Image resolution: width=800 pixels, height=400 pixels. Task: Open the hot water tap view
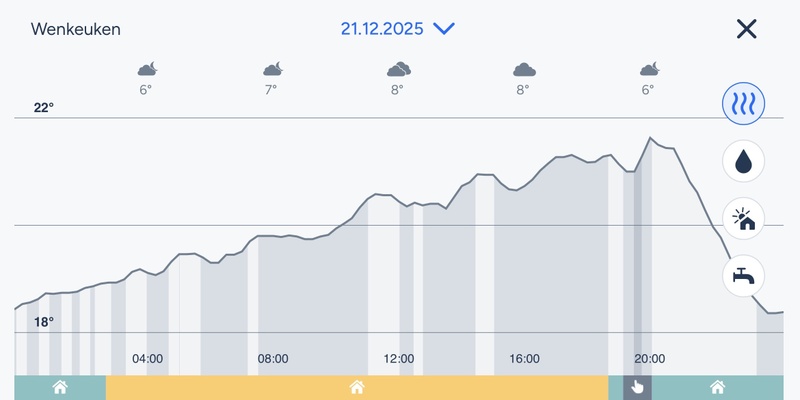coord(743,274)
